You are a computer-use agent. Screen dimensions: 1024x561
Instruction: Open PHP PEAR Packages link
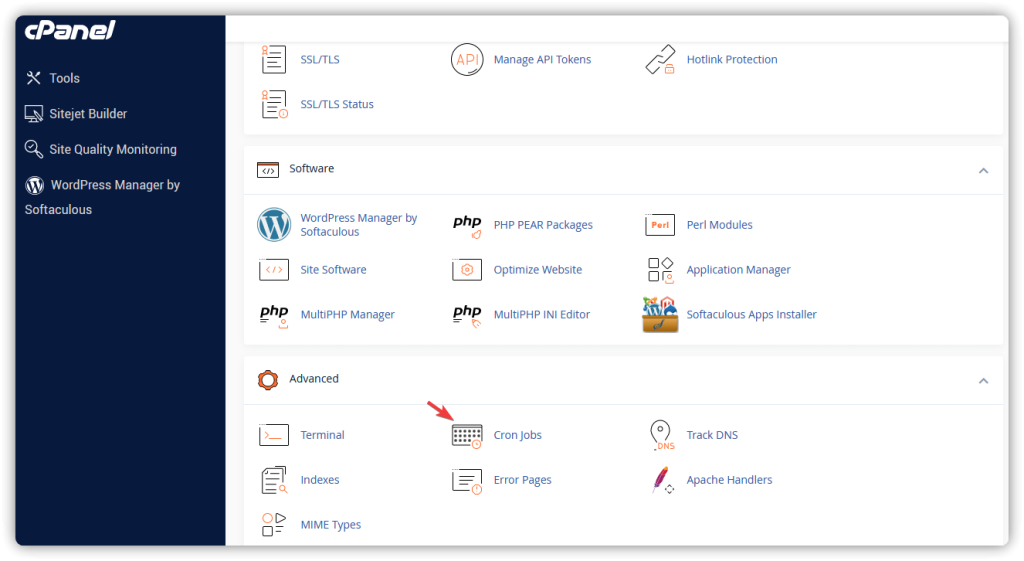click(x=543, y=225)
